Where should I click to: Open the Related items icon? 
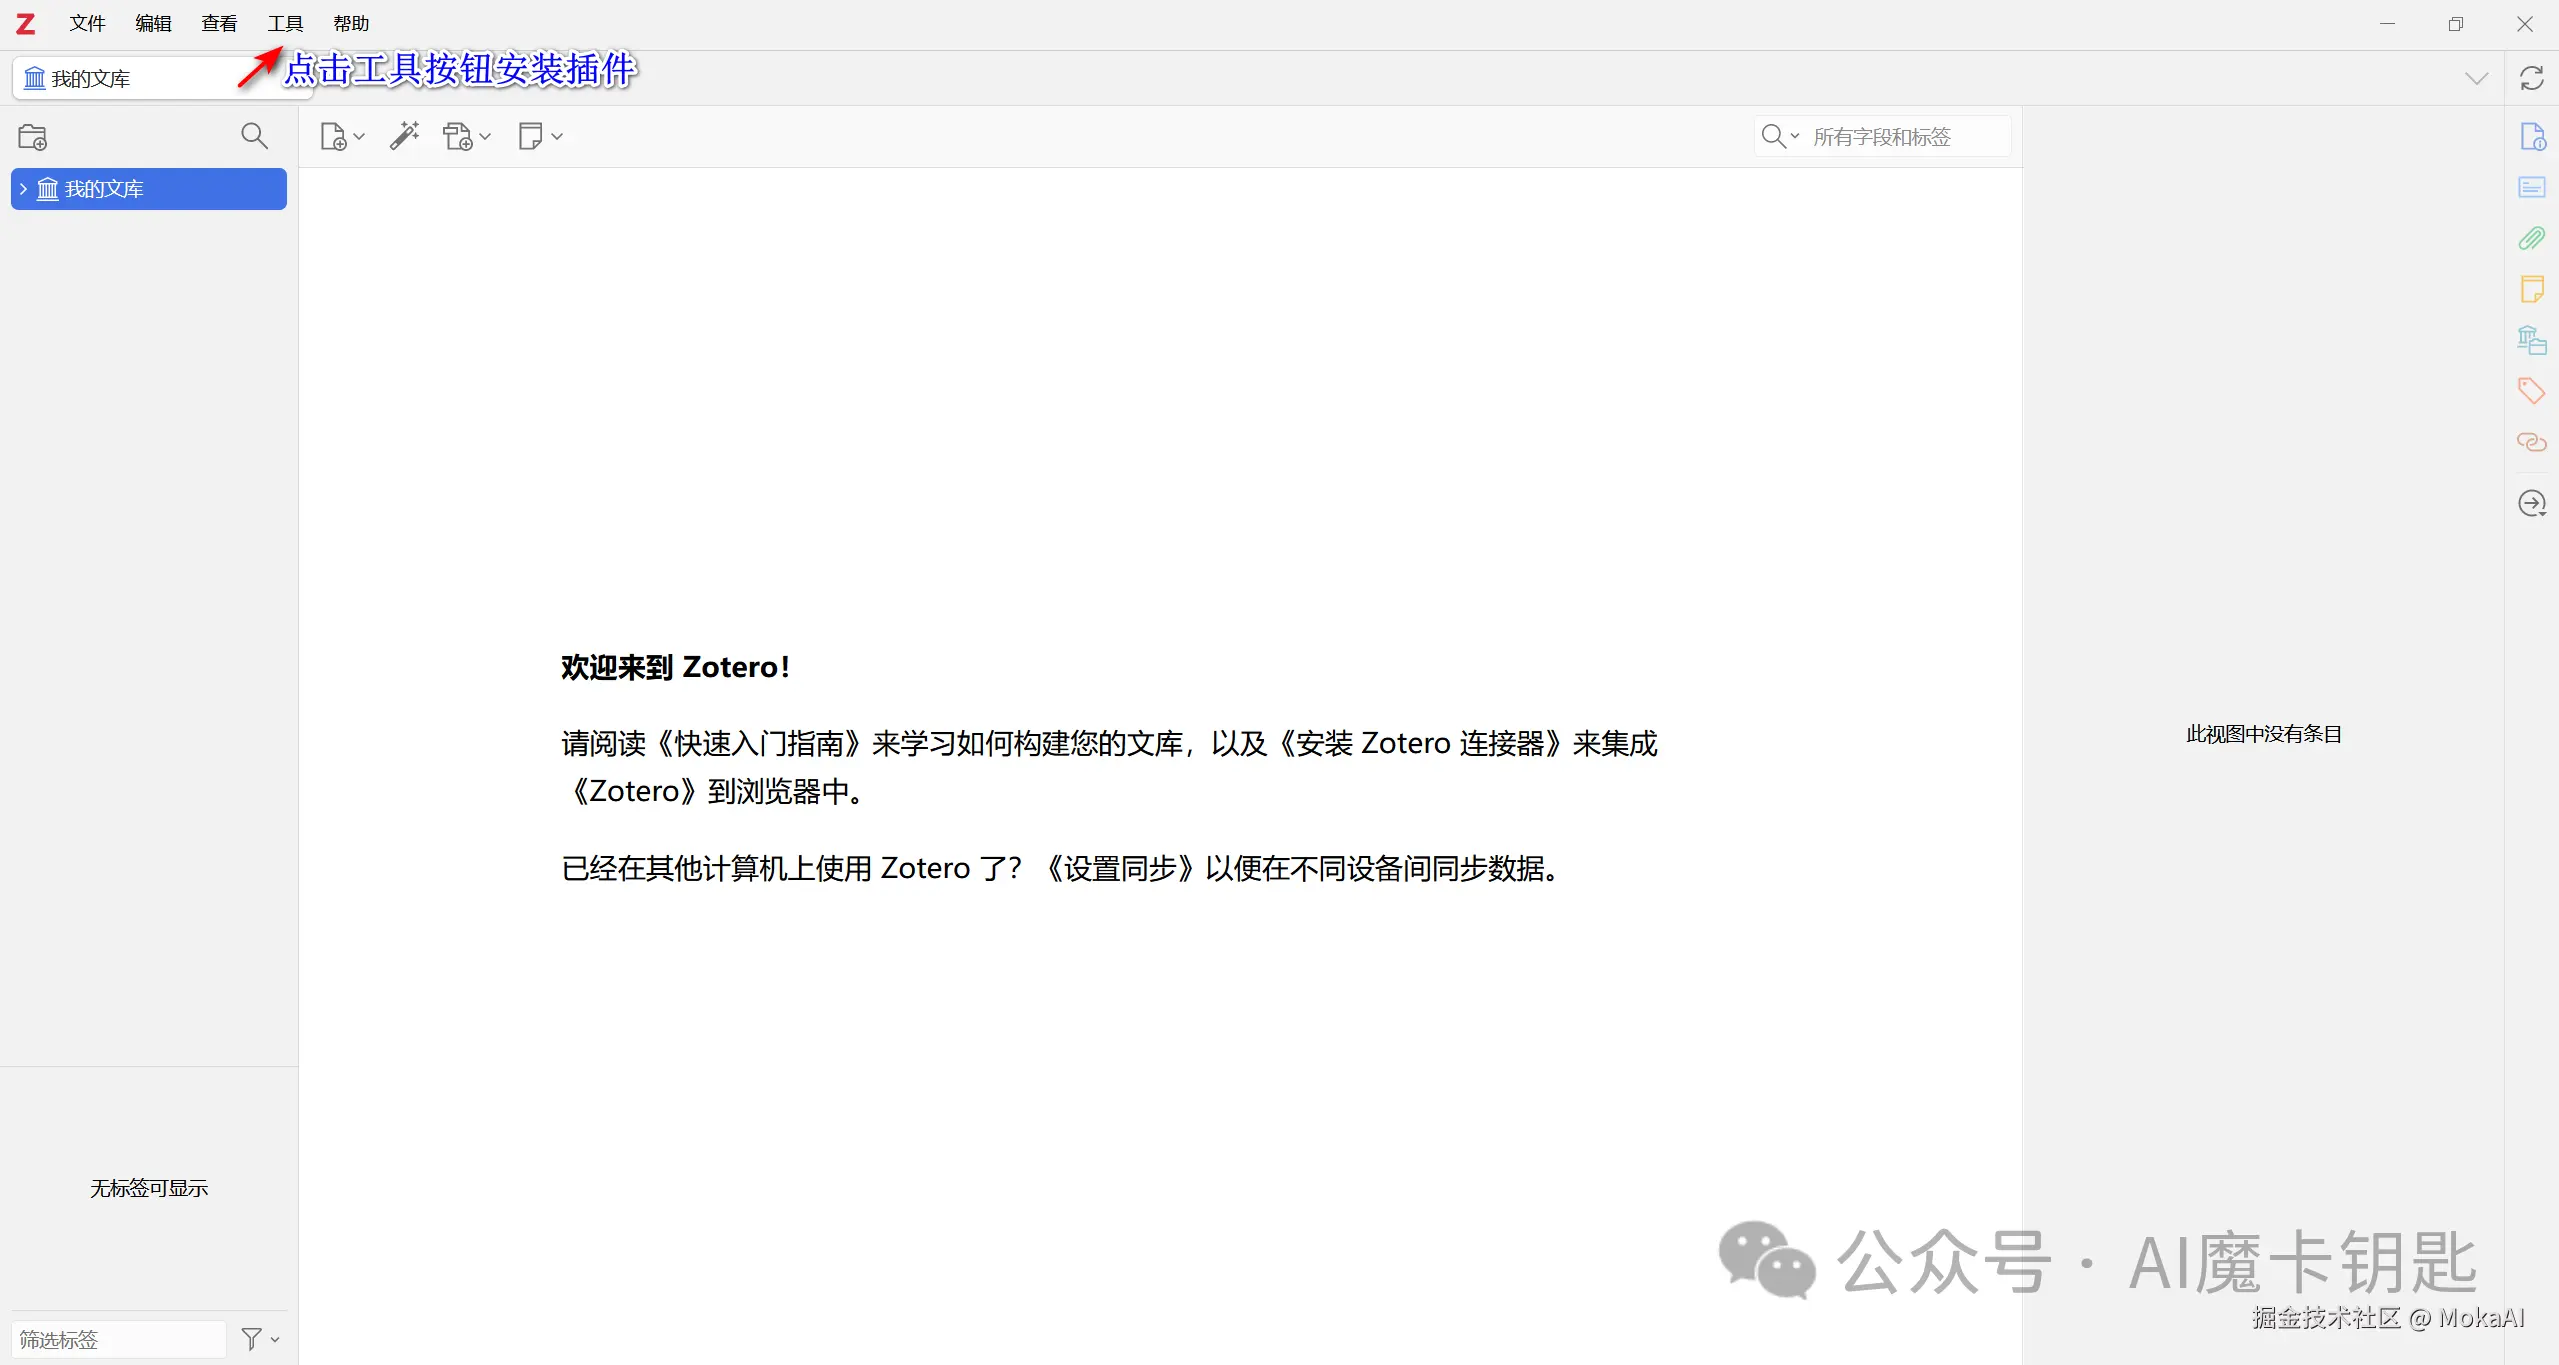(2531, 441)
